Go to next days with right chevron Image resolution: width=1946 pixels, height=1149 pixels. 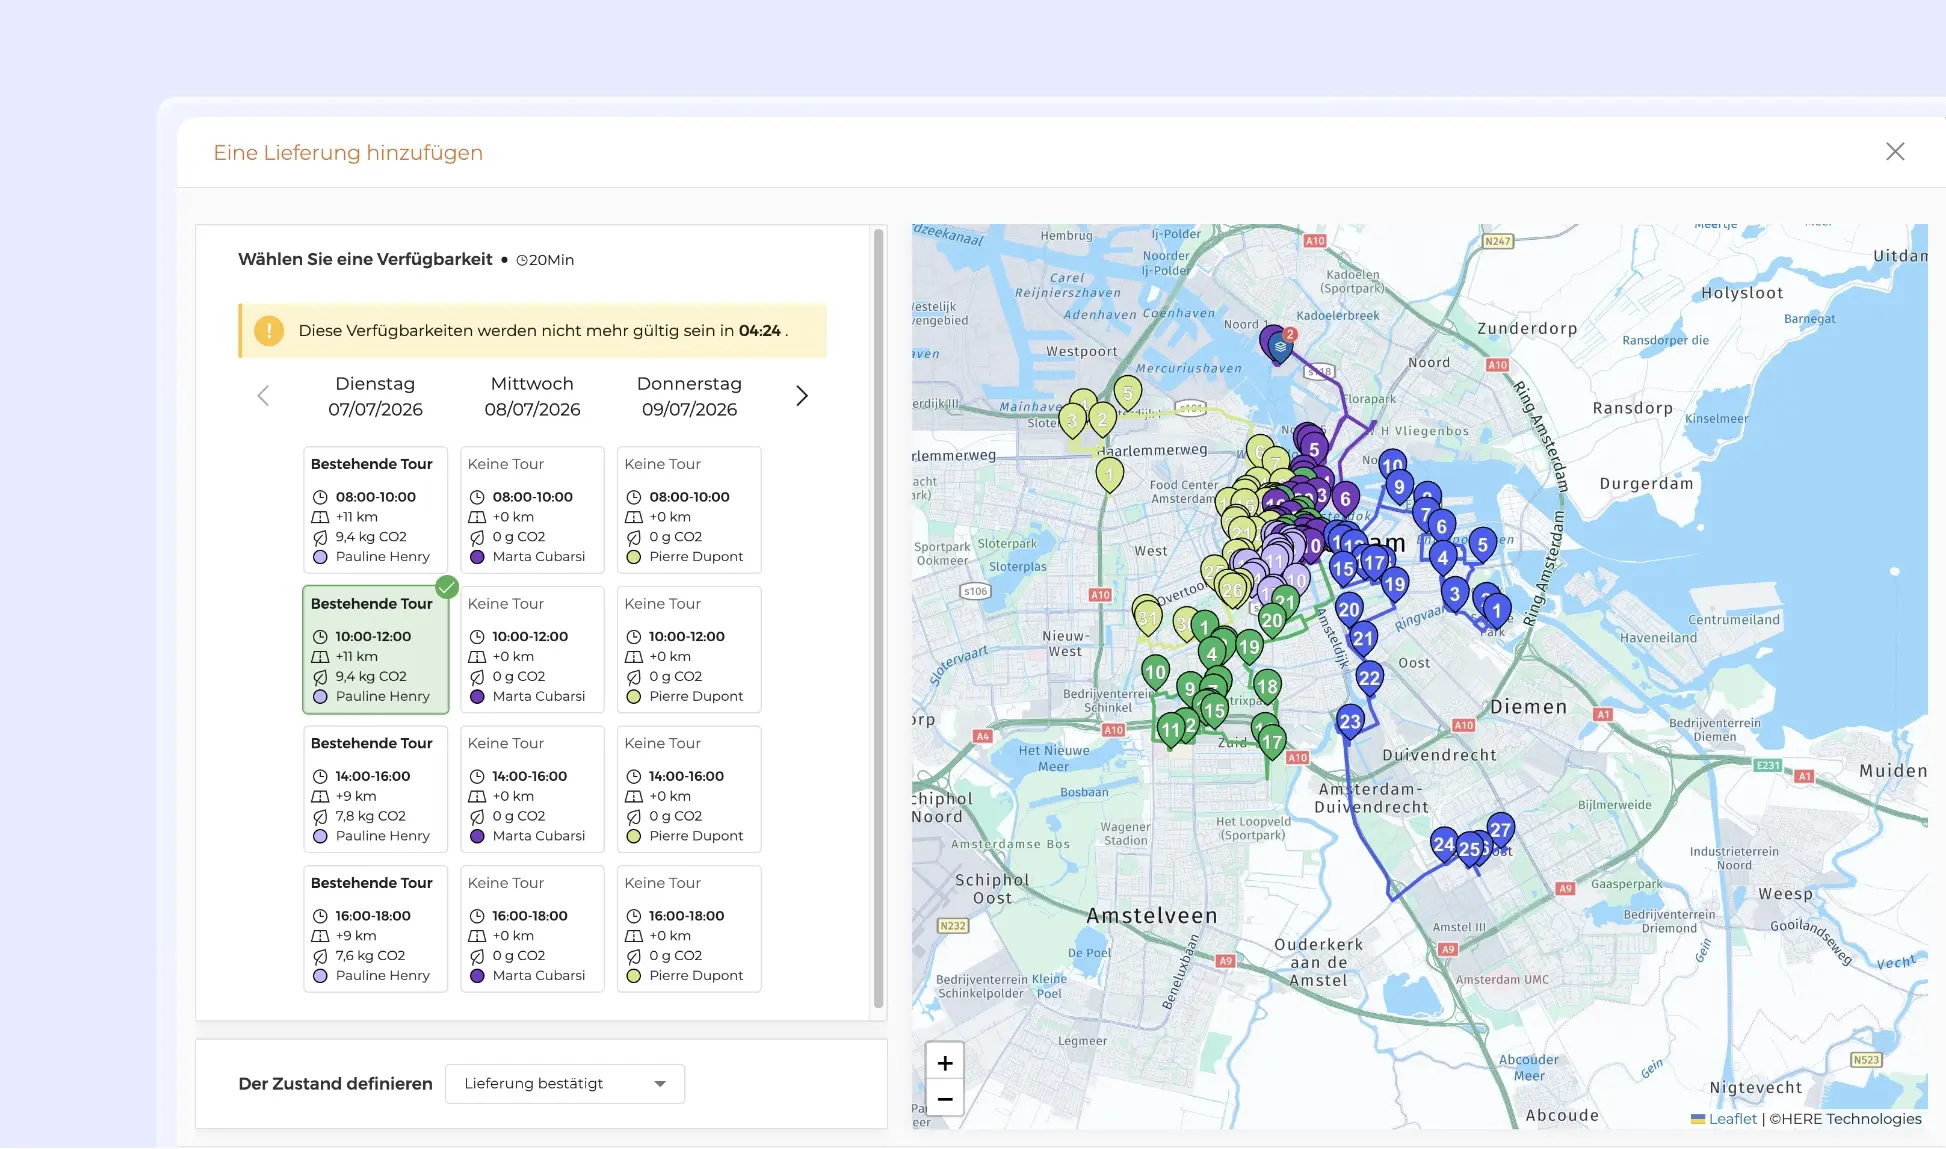[802, 396]
